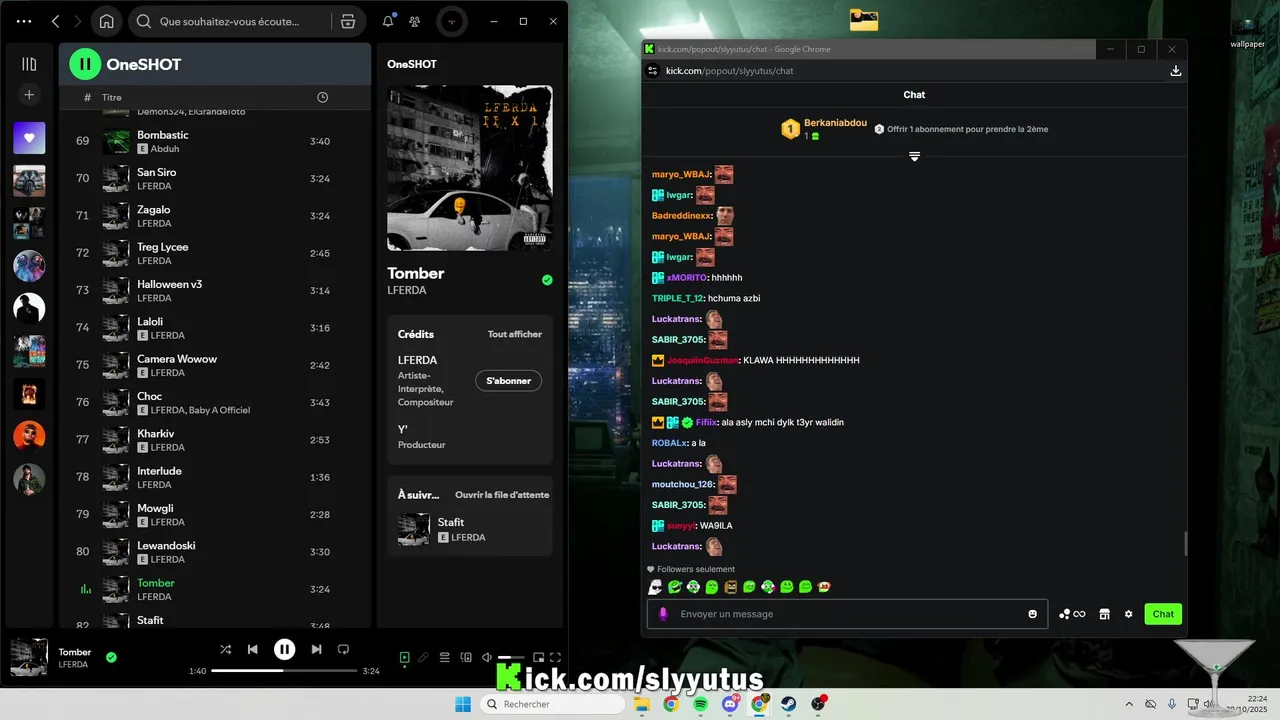The width and height of the screenshot is (1280, 720).
Task: Toggle repeat mode
Action: (343, 649)
